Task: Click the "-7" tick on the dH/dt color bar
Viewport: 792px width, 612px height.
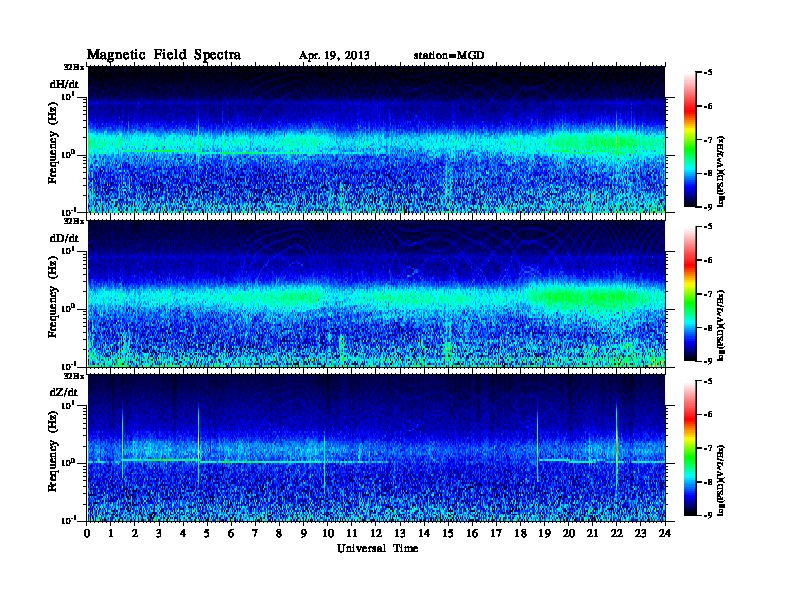Action: [x=709, y=140]
